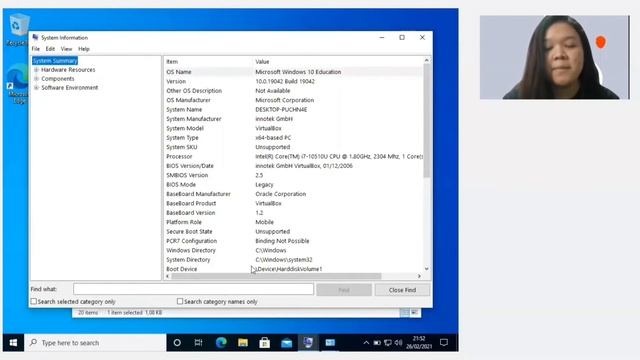Viewport: 640px width, 360px height.
Task: Click the 'DESKTOP-PUCHN4E' system name value
Action: tap(281, 109)
